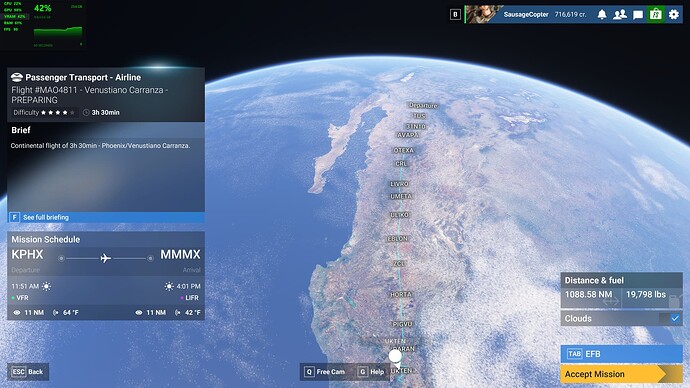Select the CRL waypoint label
The width and height of the screenshot is (690, 388).
pyautogui.click(x=401, y=164)
